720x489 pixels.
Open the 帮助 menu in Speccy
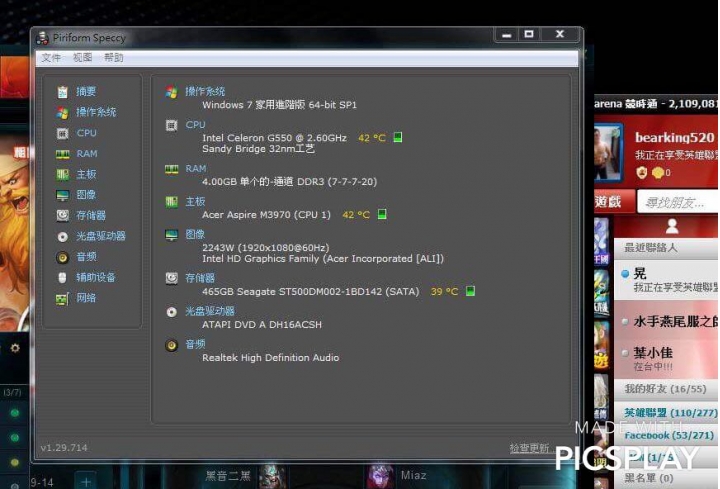113,57
